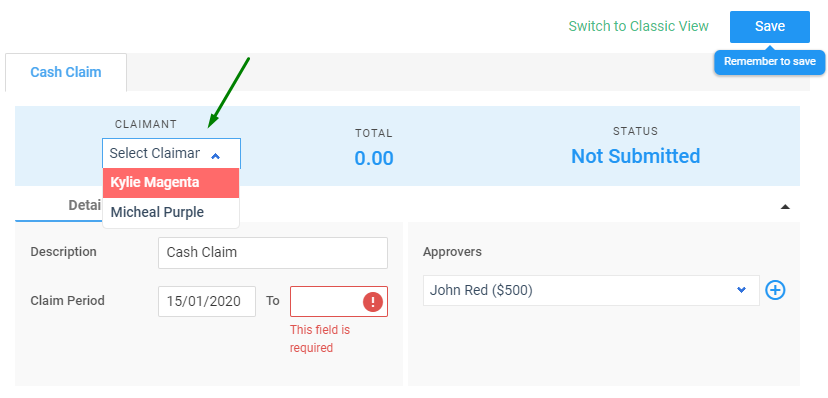Image resolution: width=828 pixels, height=398 pixels.
Task: Edit the Description field
Action: 272,253
